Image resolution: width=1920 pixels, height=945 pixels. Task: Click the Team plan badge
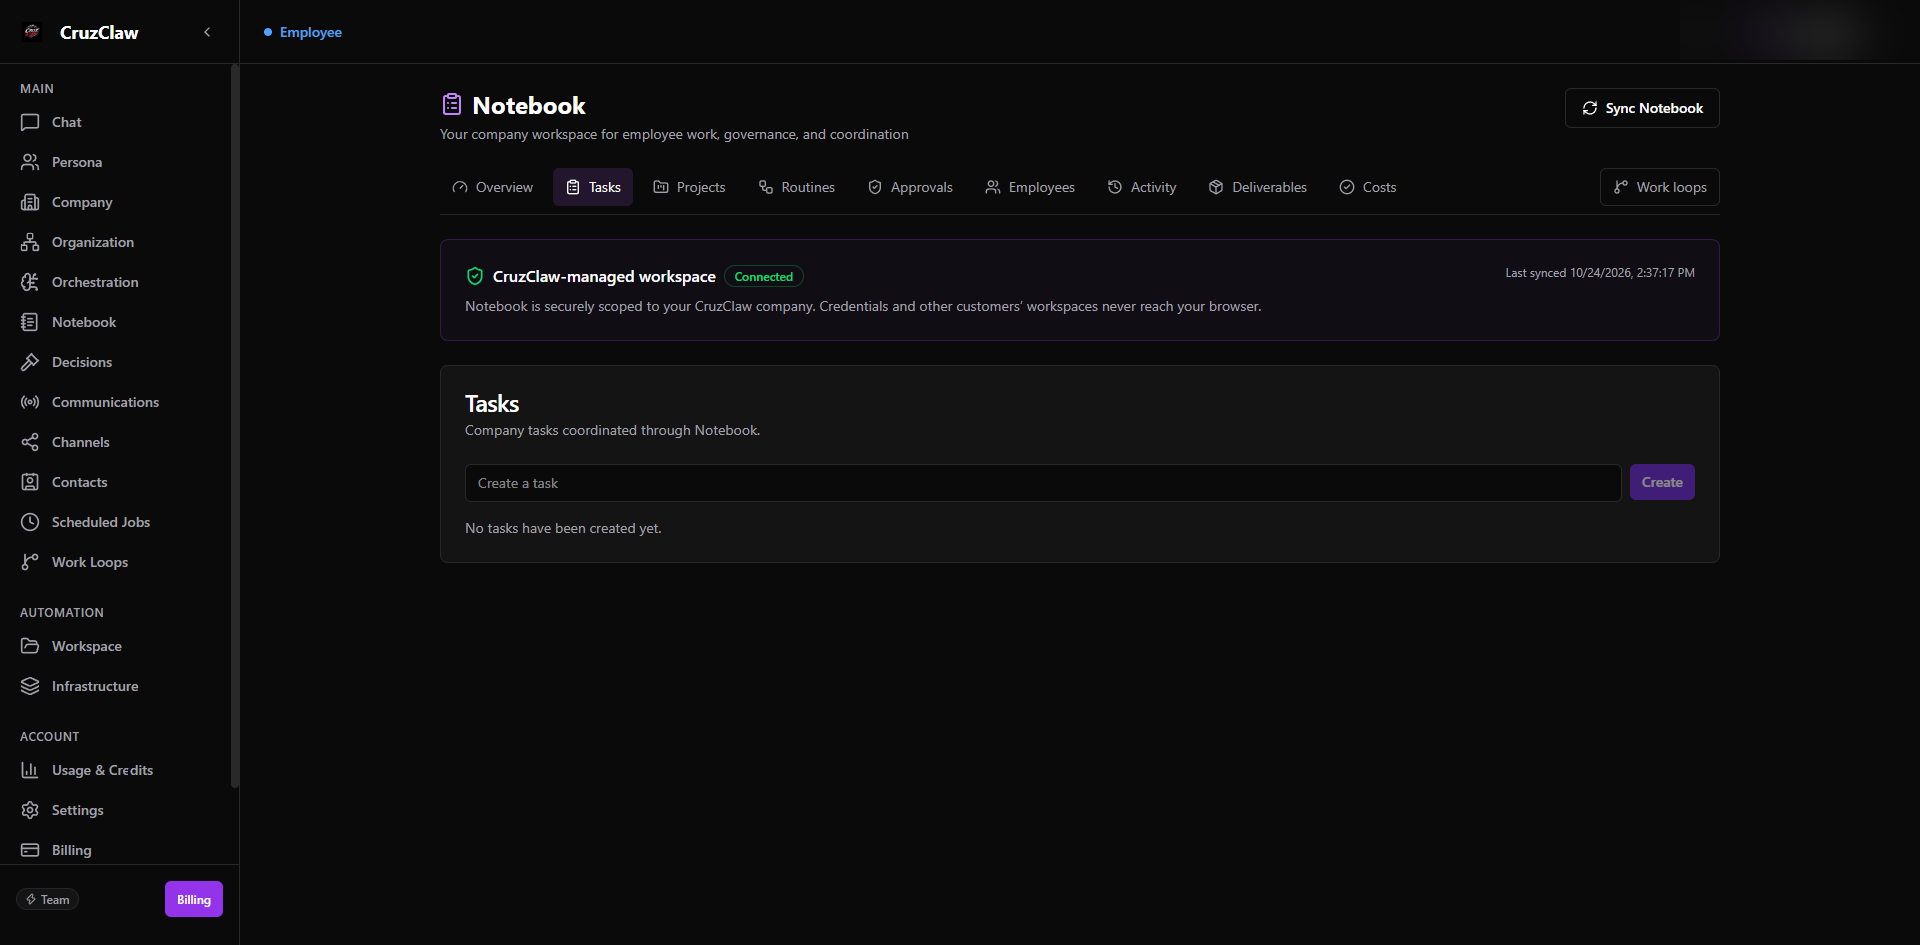(x=48, y=899)
